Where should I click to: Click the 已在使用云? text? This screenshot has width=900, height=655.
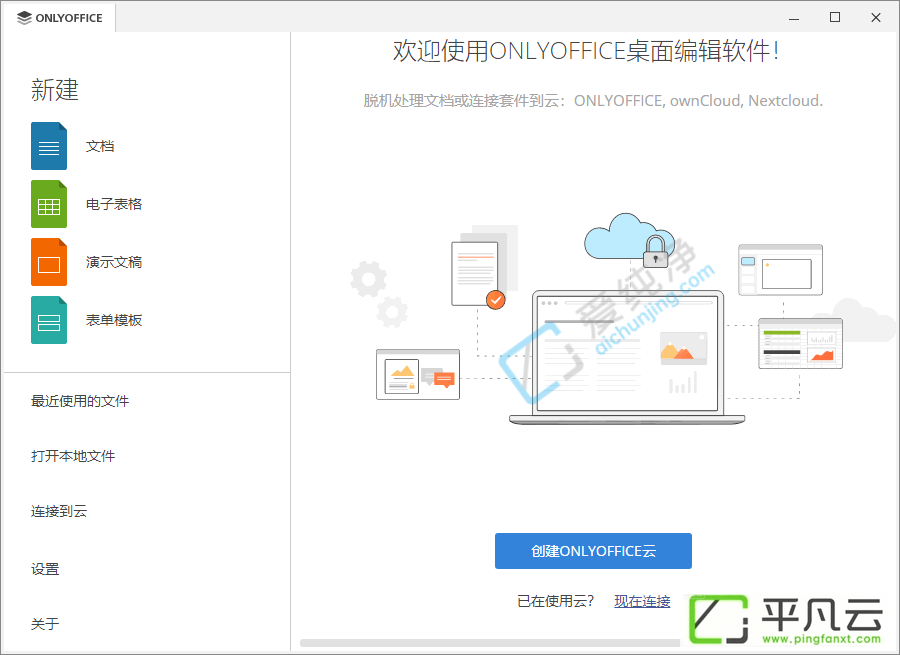(555, 601)
